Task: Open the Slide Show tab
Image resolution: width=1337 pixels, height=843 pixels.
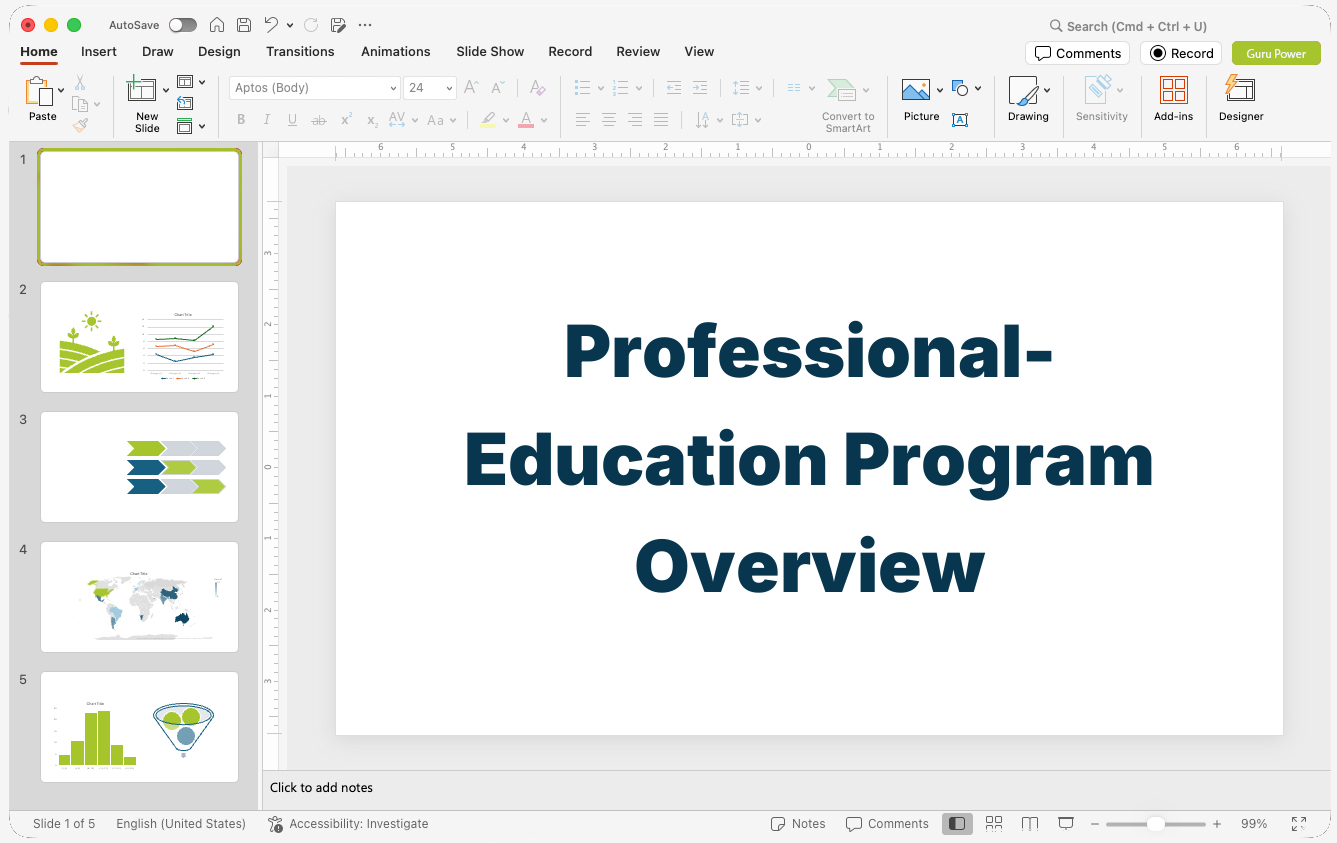Action: point(490,51)
